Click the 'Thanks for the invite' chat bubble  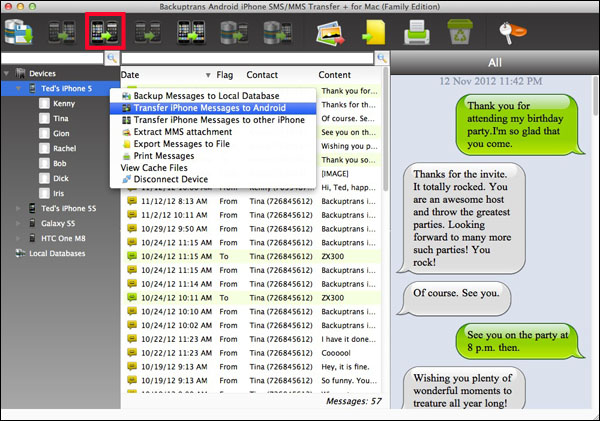tap(462, 218)
